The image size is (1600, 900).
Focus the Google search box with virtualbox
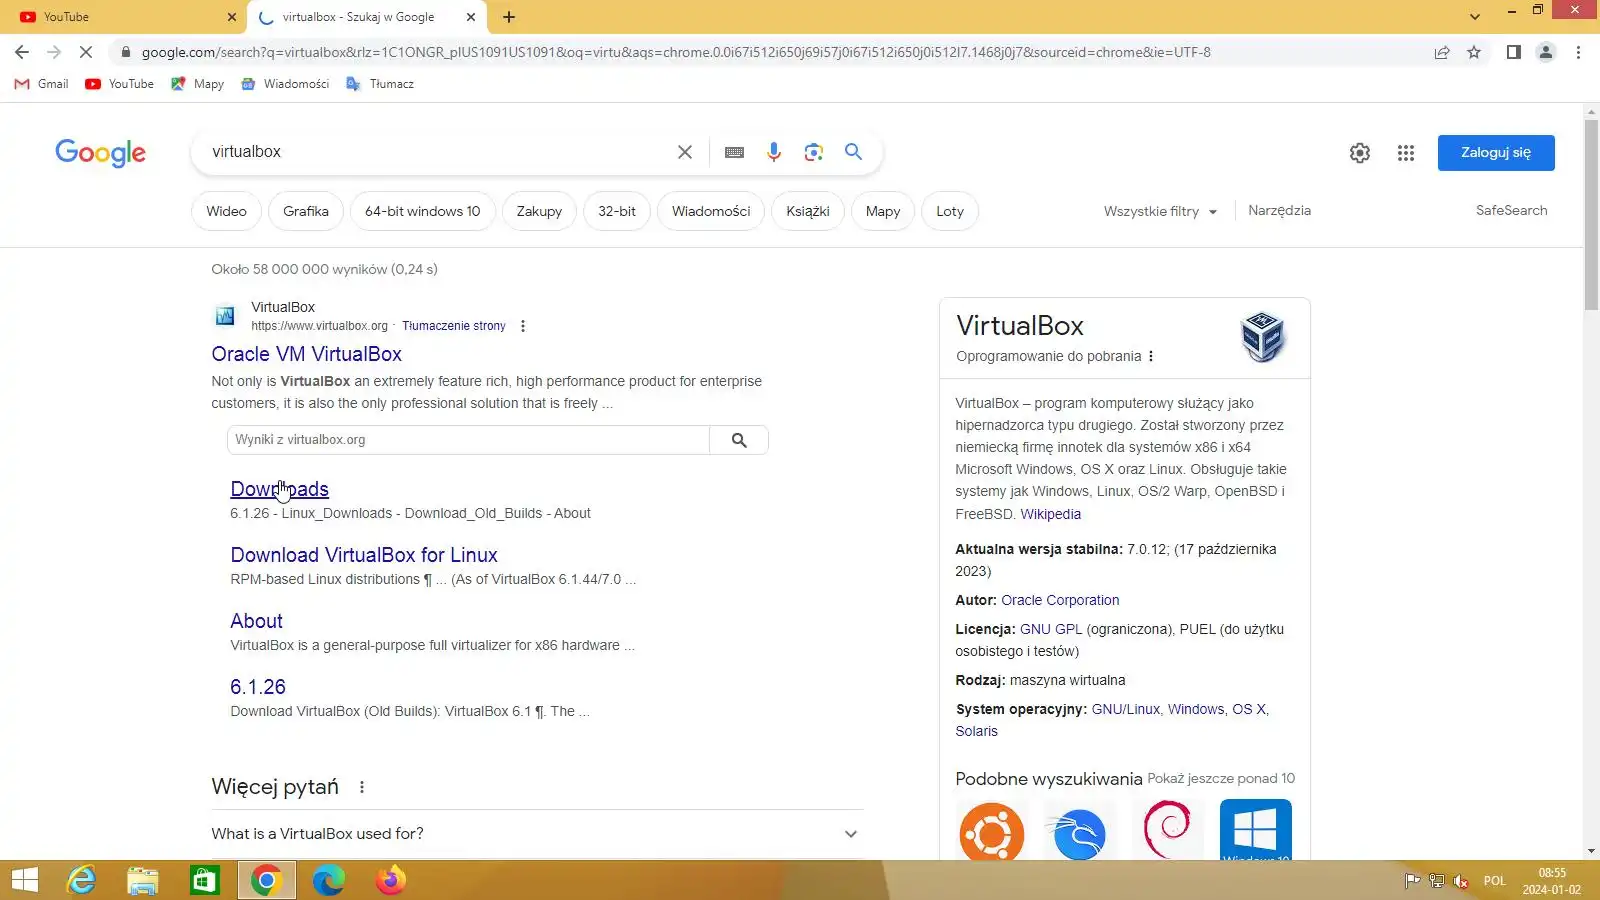coord(435,152)
